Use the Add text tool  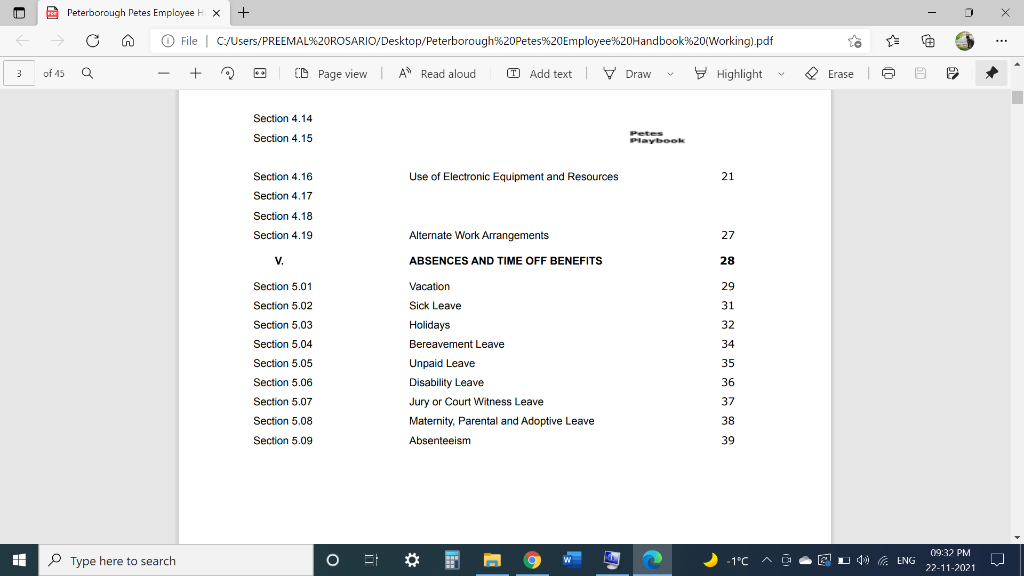539,72
